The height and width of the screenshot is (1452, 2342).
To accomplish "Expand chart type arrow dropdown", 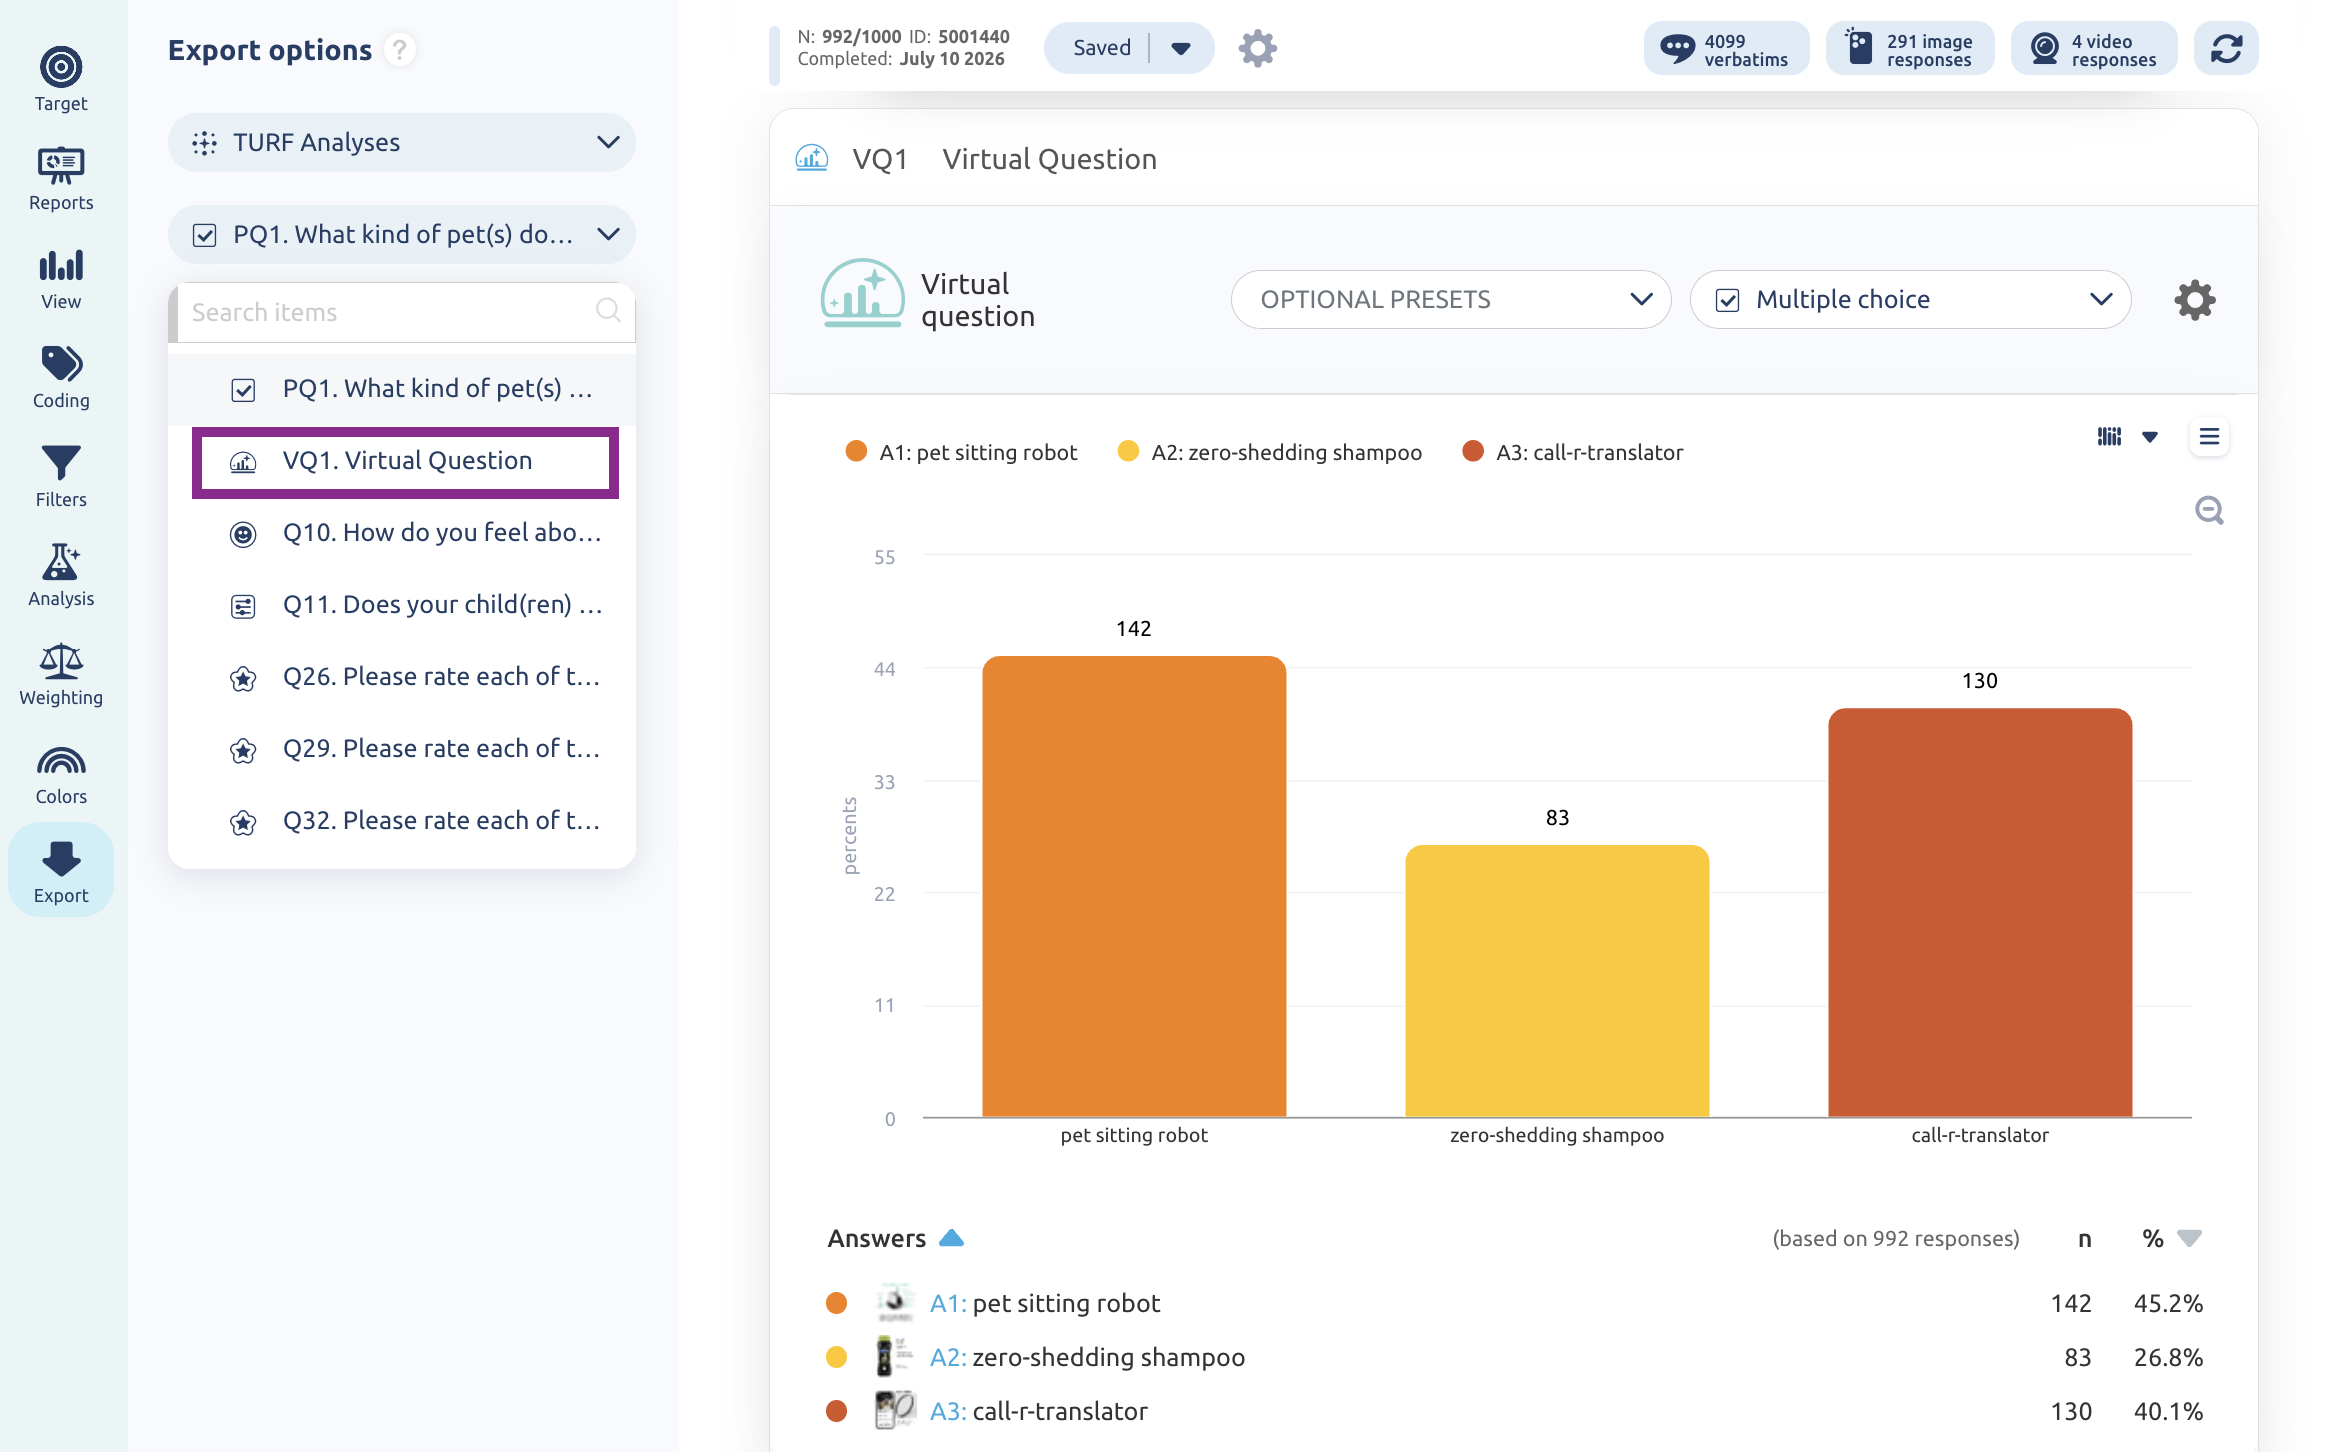I will point(2150,437).
